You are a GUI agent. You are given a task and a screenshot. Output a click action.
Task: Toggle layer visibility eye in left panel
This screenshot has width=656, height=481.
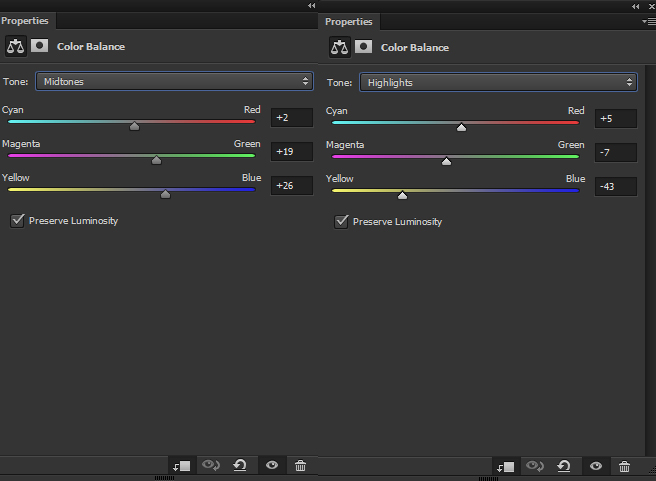pyautogui.click(x=271, y=465)
